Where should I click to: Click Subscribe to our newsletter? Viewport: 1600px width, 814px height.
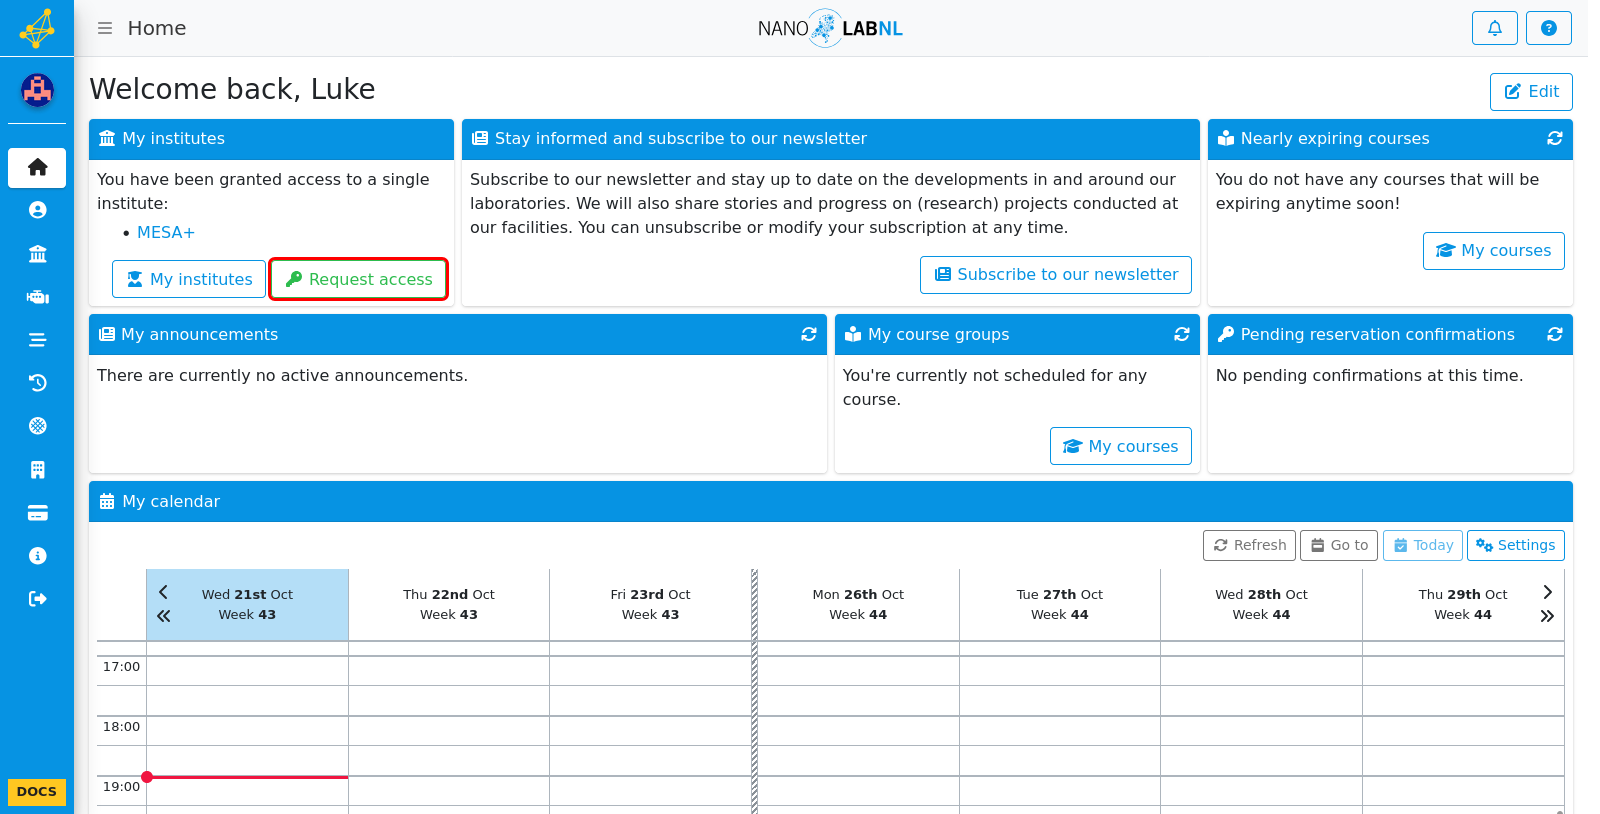pyautogui.click(x=1055, y=275)
